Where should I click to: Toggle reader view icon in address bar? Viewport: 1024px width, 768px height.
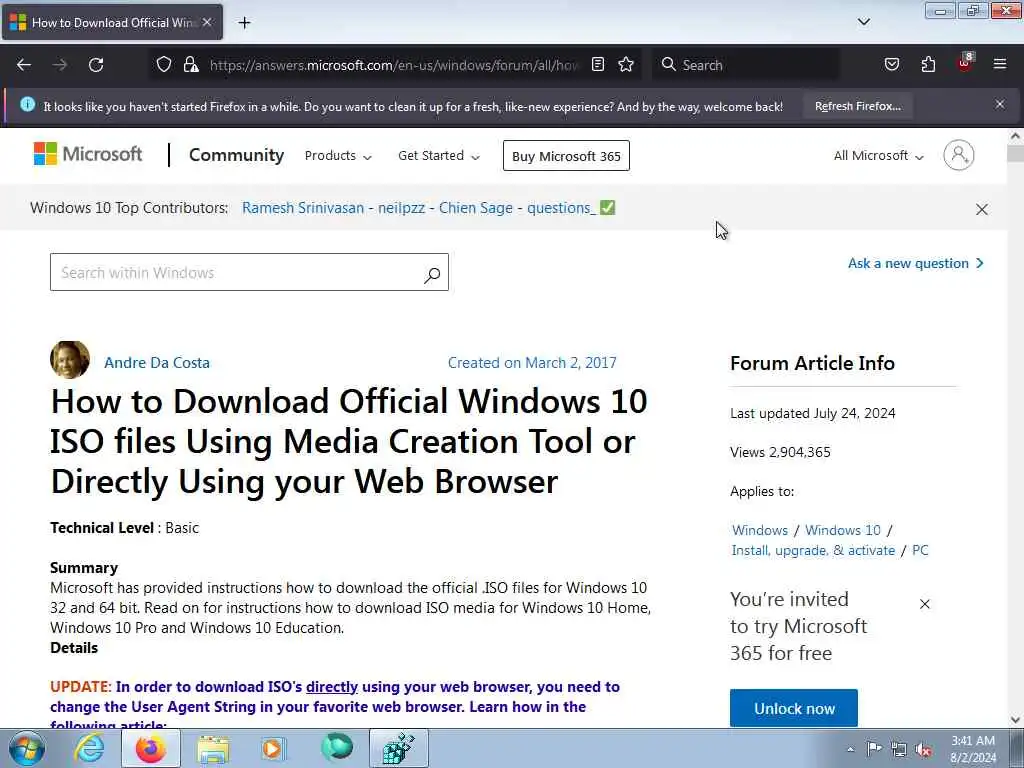598,64
